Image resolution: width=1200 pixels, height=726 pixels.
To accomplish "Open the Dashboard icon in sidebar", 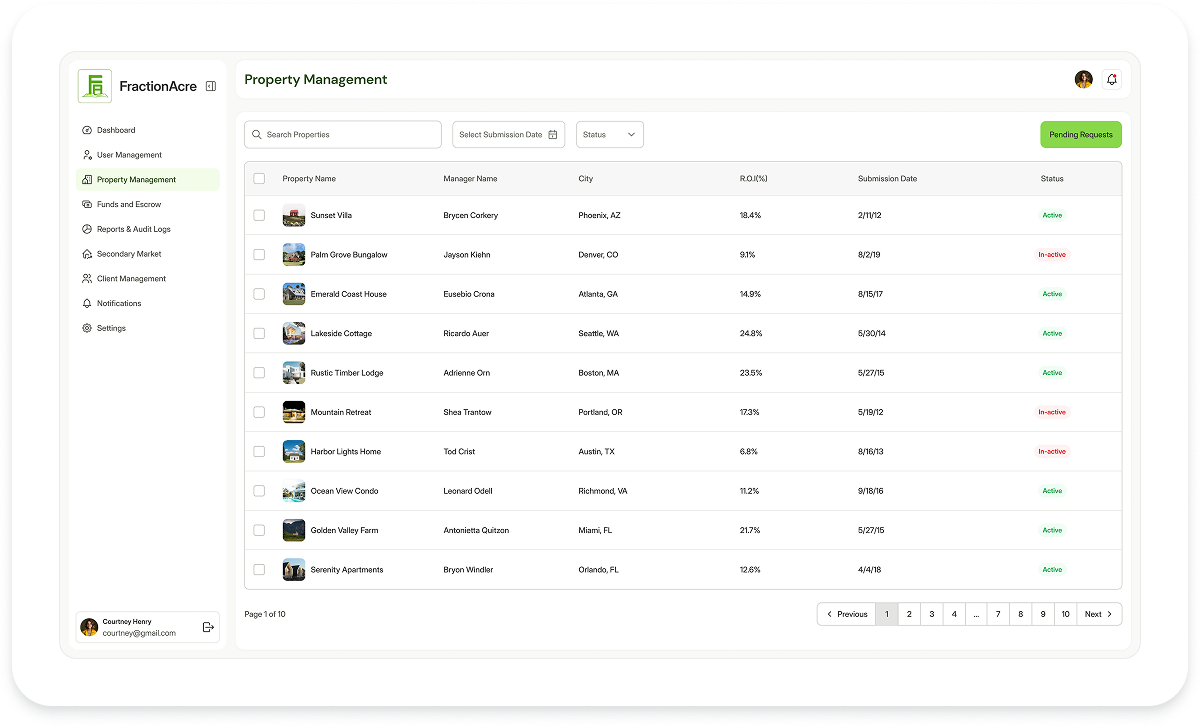I will coord(86,130).
